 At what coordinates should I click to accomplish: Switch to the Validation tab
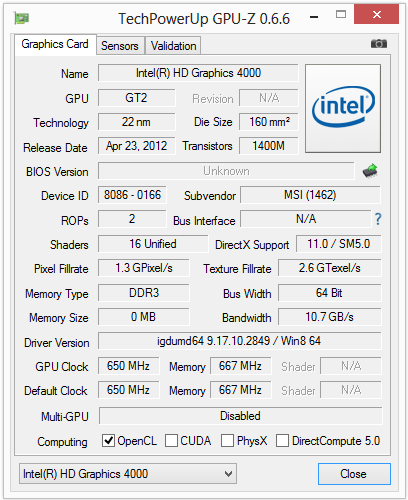[x=173, y=46]
